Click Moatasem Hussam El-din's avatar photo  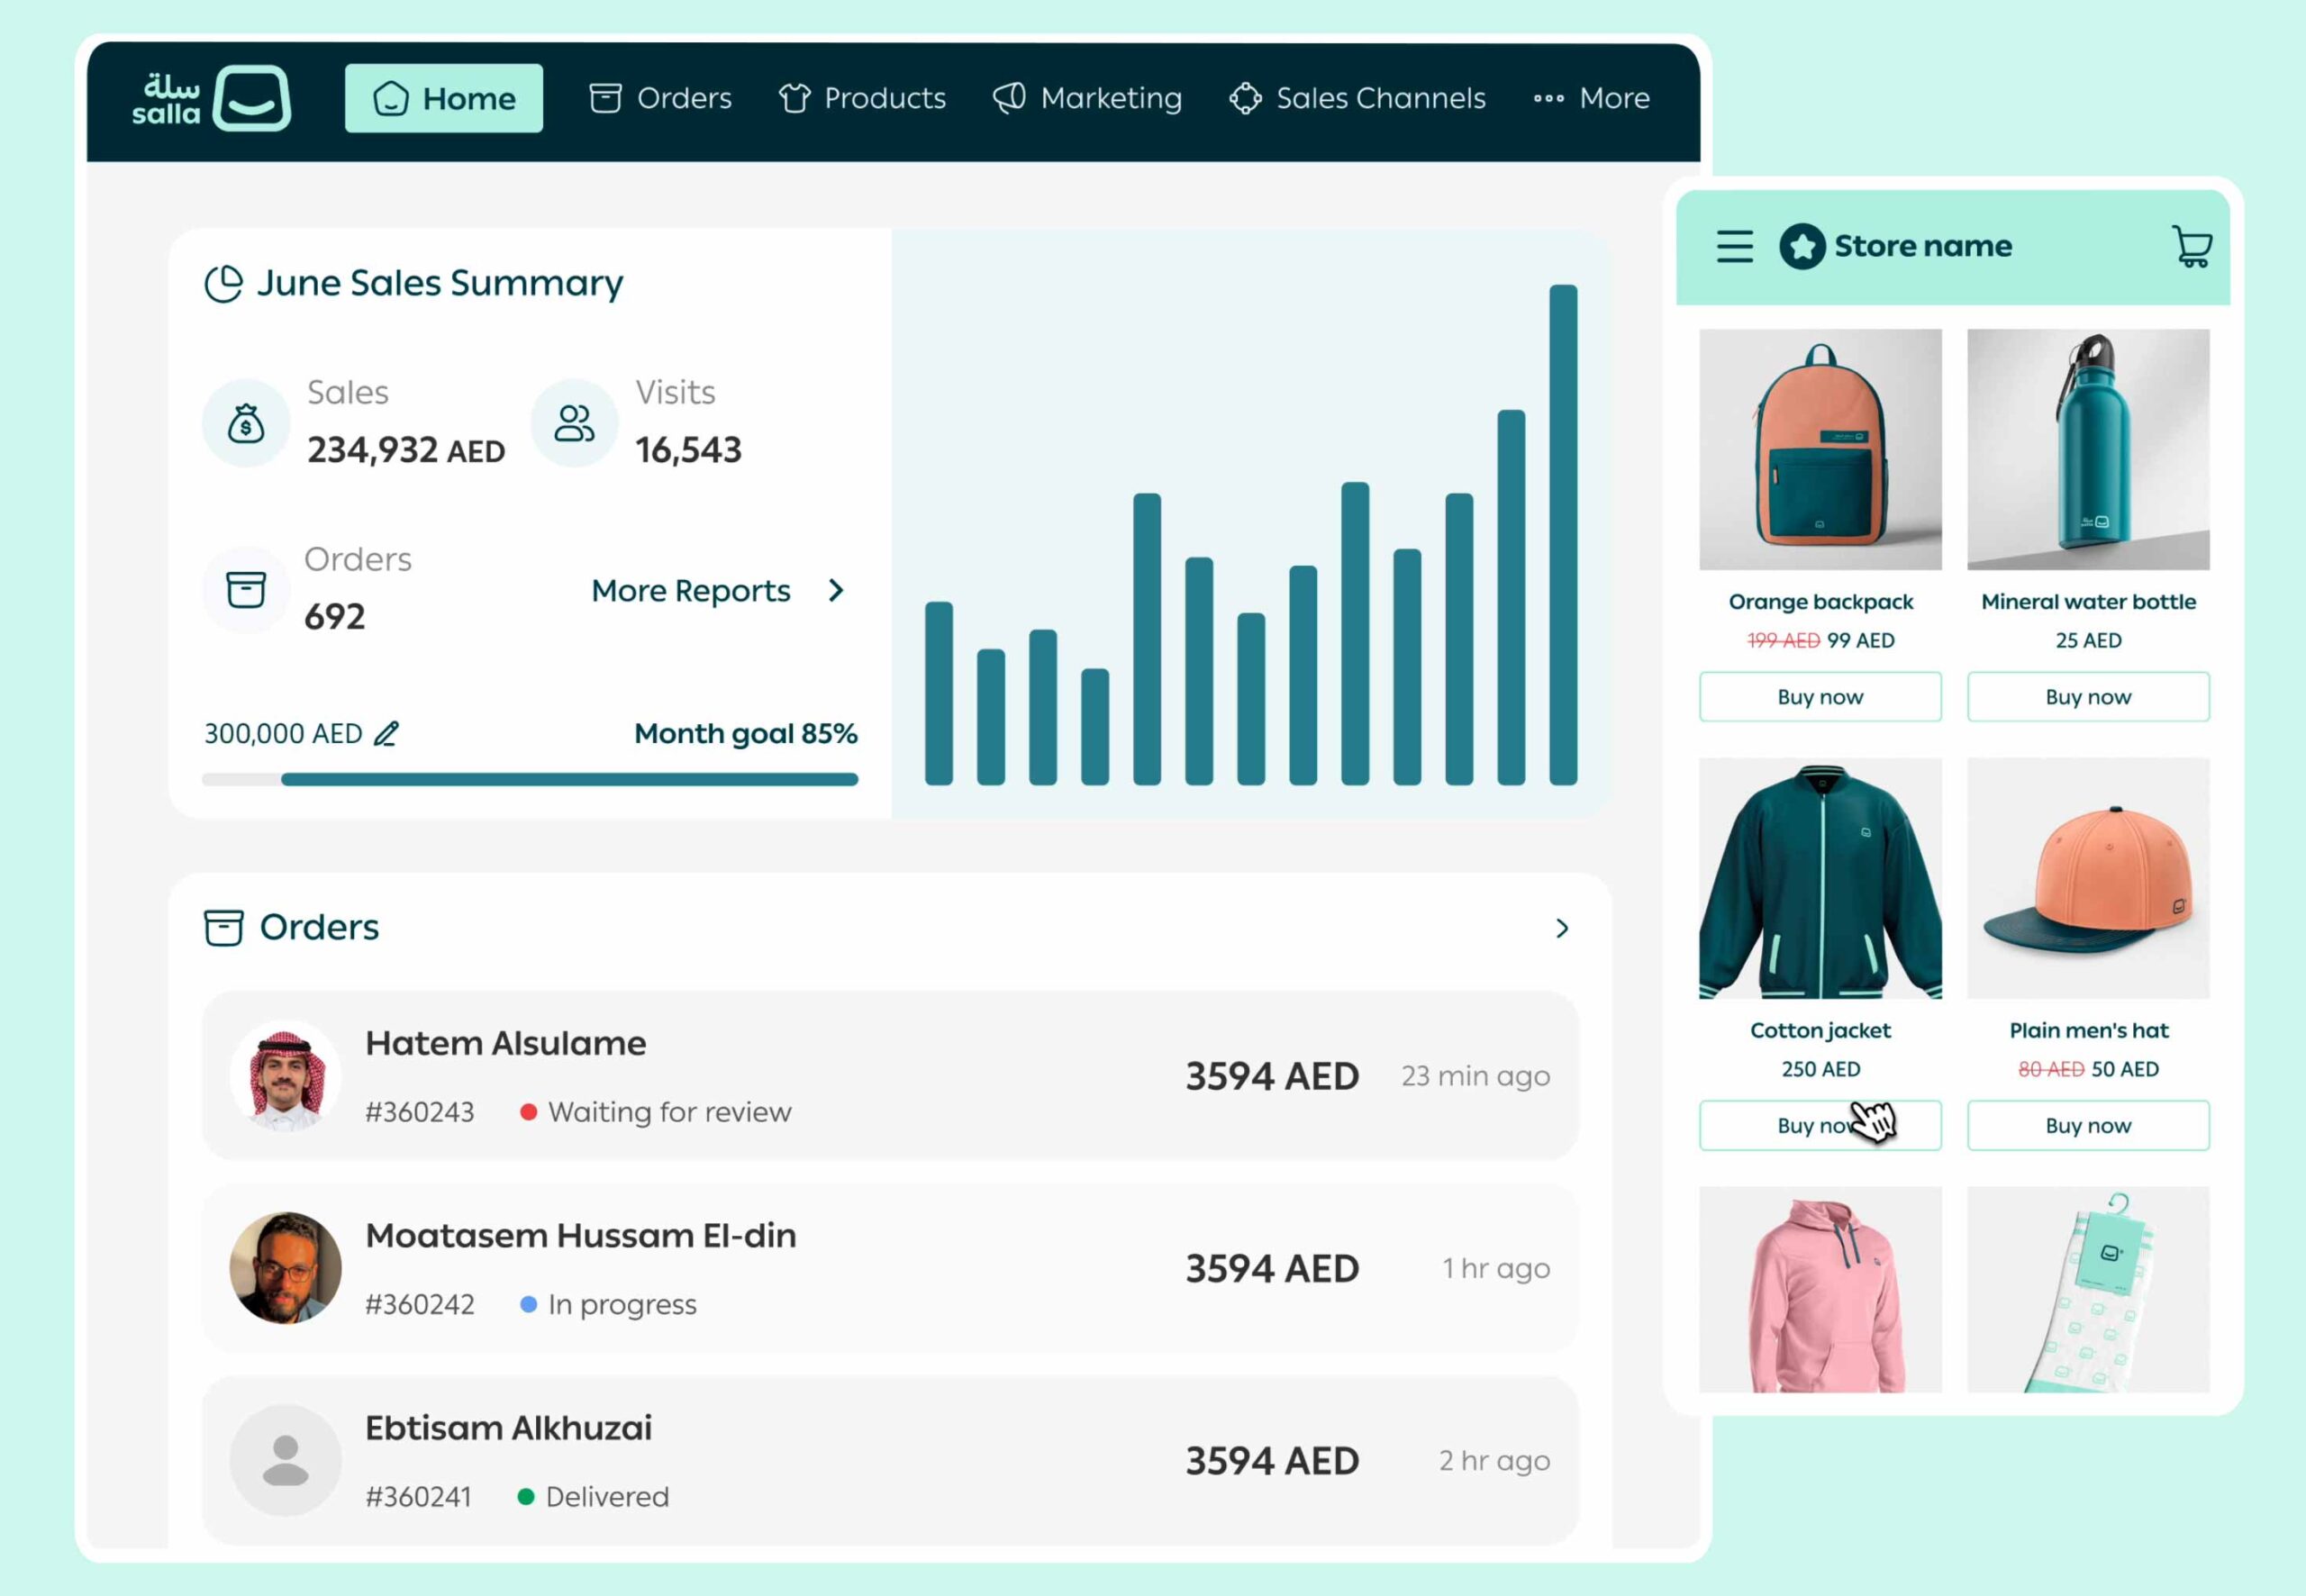(x=285, y=1268)
